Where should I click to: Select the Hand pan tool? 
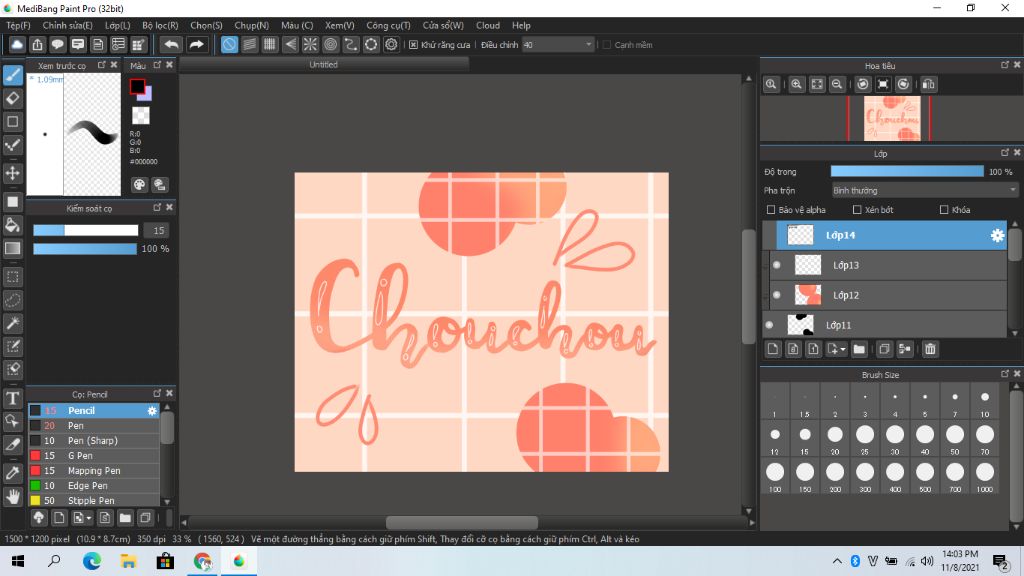pos(13,496)
